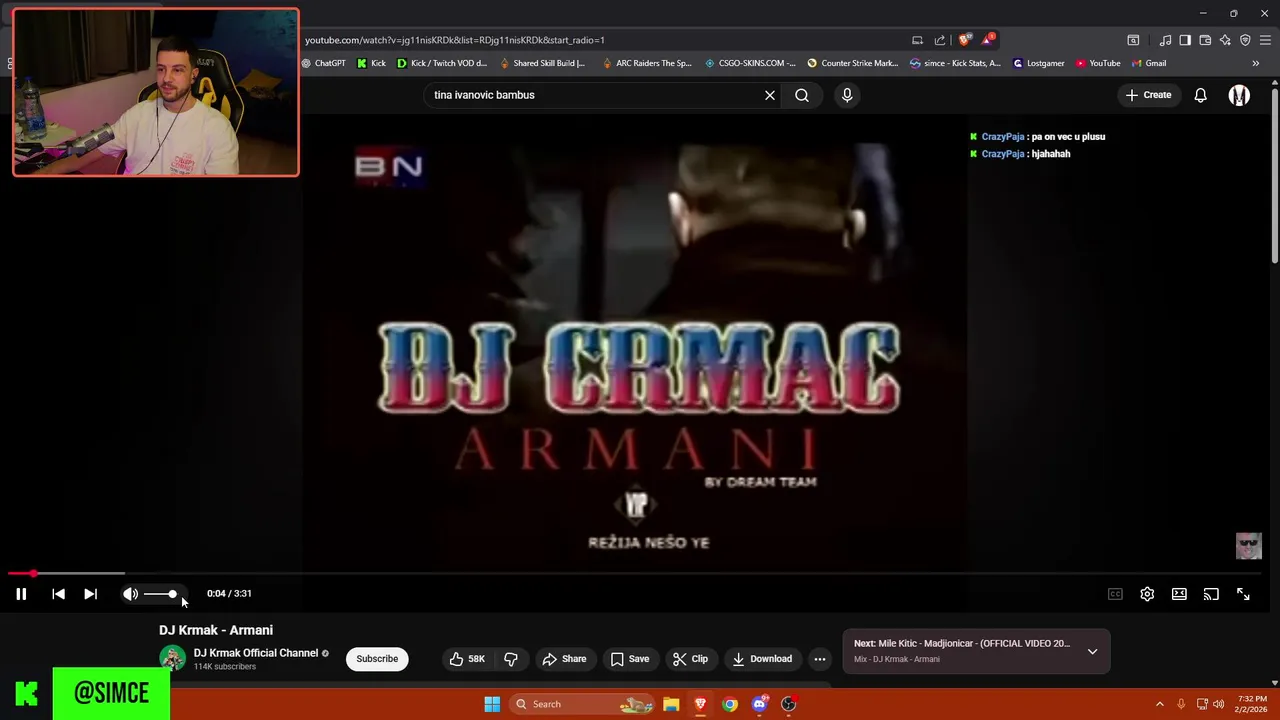Show more bookmarks chevron

point(1255,63)
